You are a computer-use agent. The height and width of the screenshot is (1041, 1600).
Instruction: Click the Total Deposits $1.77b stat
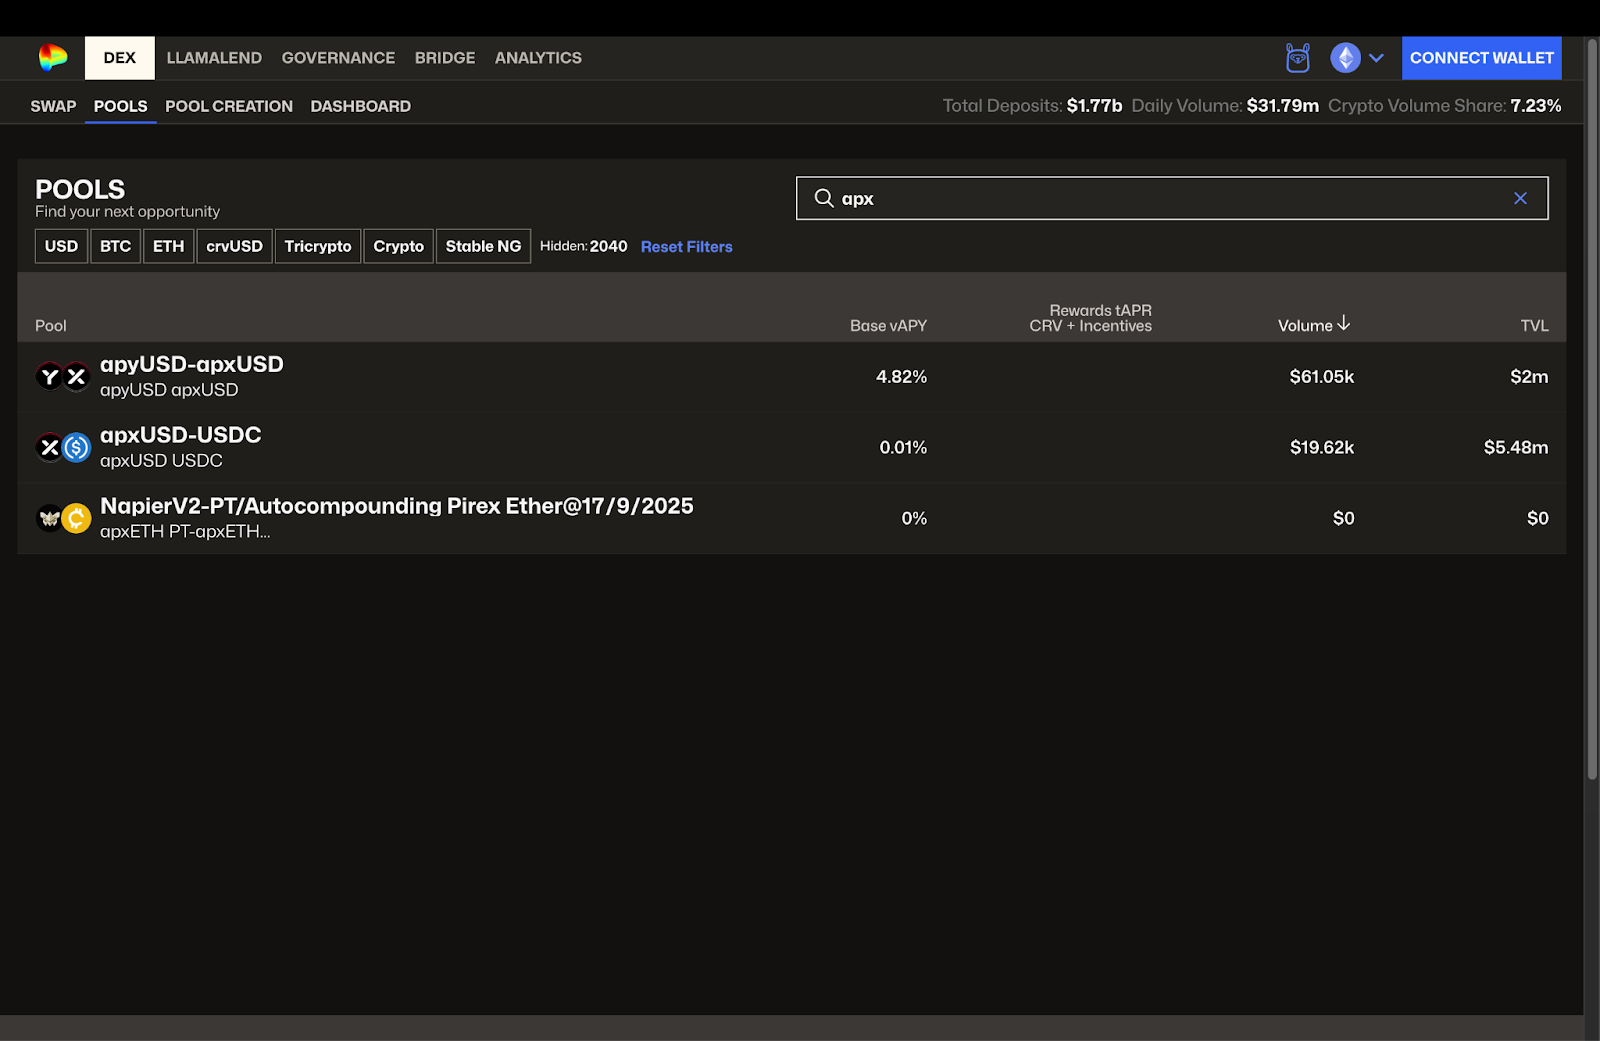pyautogui.click(x=1032, y=106)
